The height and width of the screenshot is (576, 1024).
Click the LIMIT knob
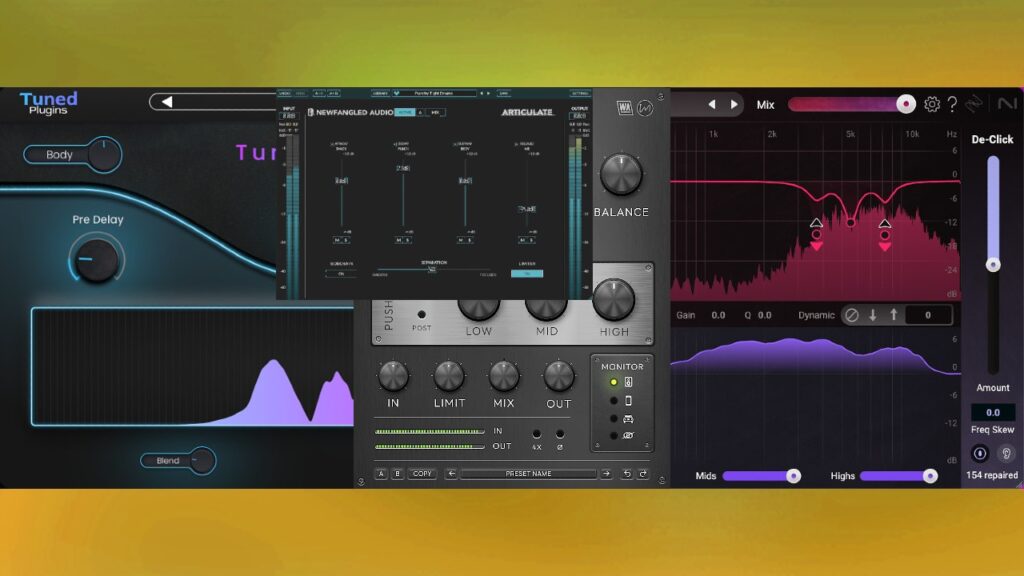[449, 376]
